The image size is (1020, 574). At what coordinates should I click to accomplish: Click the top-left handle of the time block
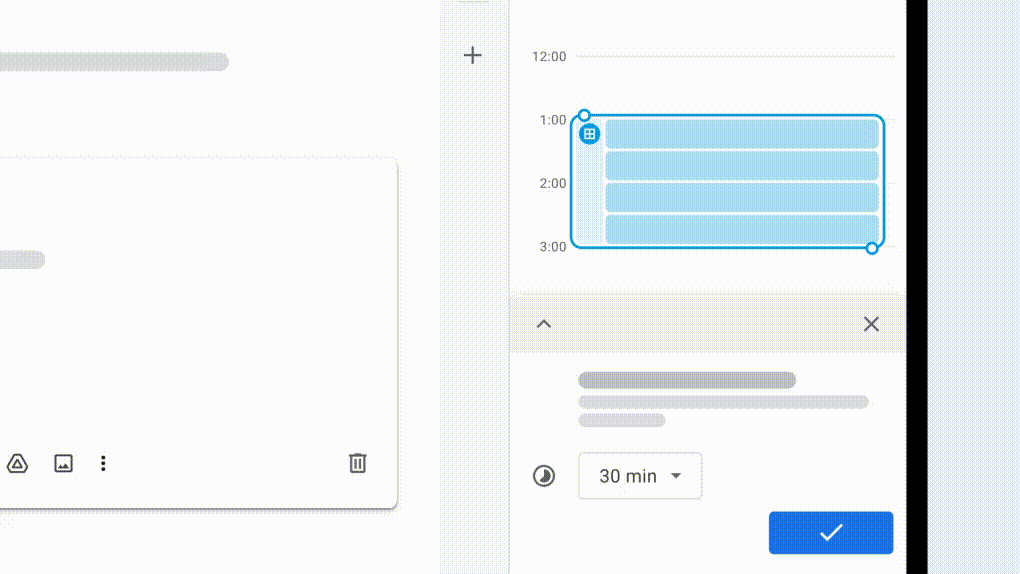[x=585, y=116]
